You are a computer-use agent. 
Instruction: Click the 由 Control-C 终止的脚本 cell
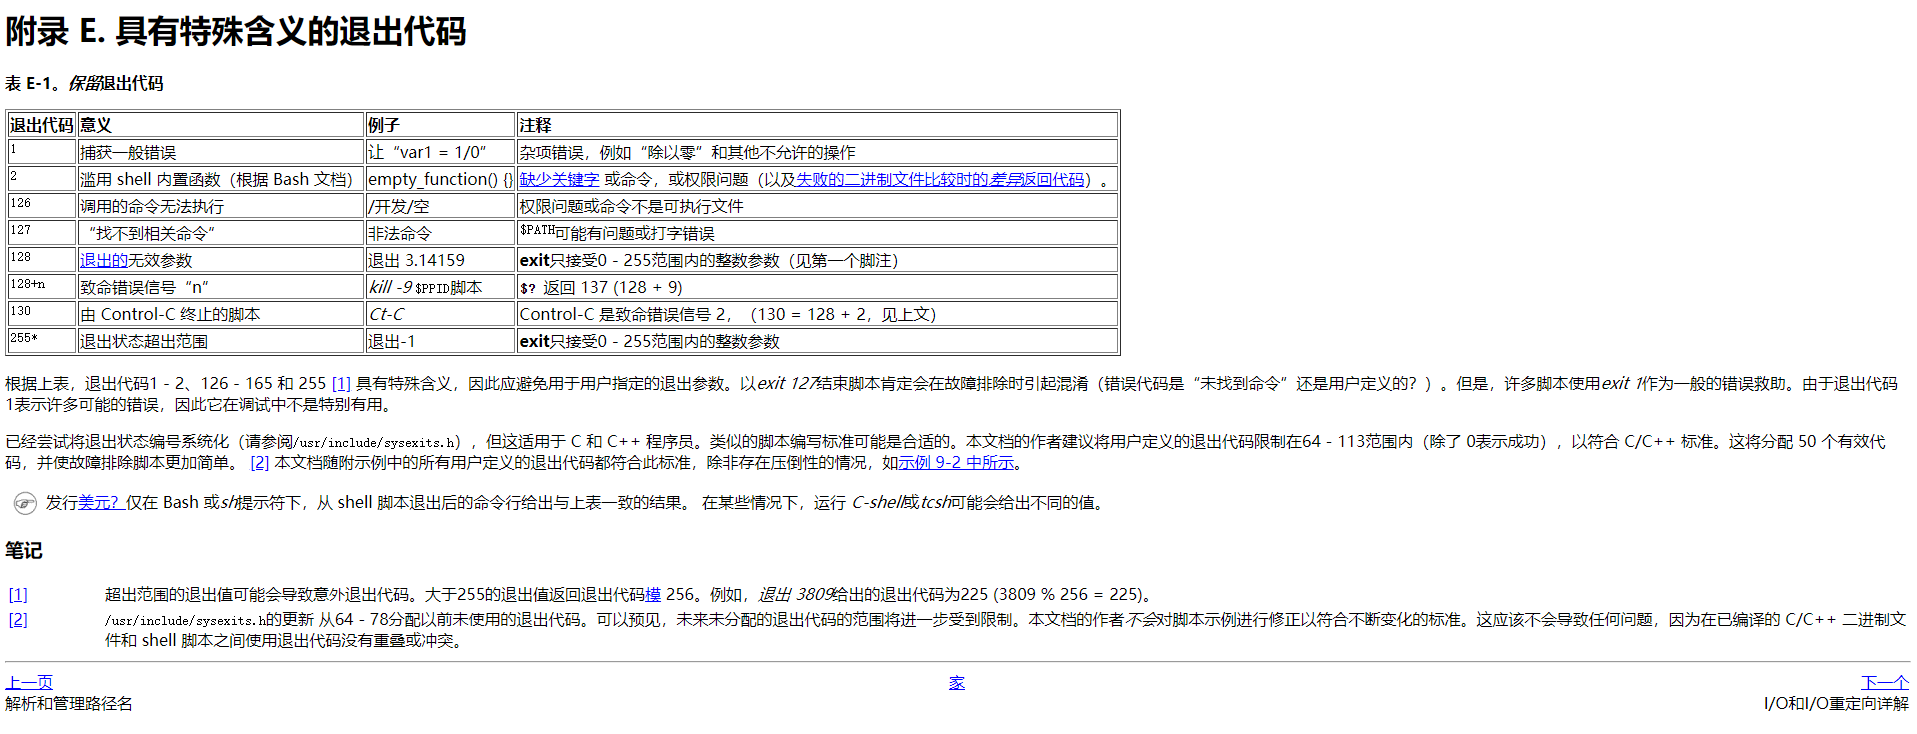(221, 314)
